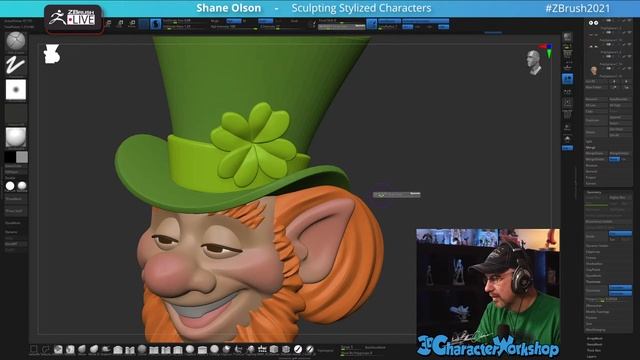This screenshot has height=360, width=640.
Task: Click the small blue button under right shelf
Action: tap(567, 148)
